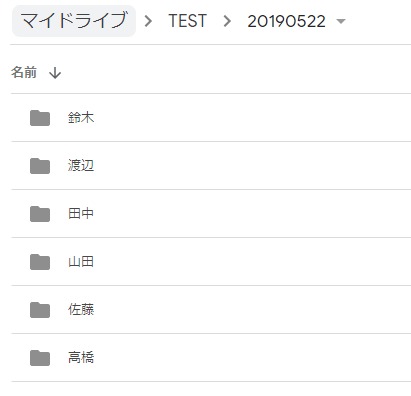Toggle the sort direction arrow next to 名前
This screenshot has height=396, width=411.
pos(55,73)
